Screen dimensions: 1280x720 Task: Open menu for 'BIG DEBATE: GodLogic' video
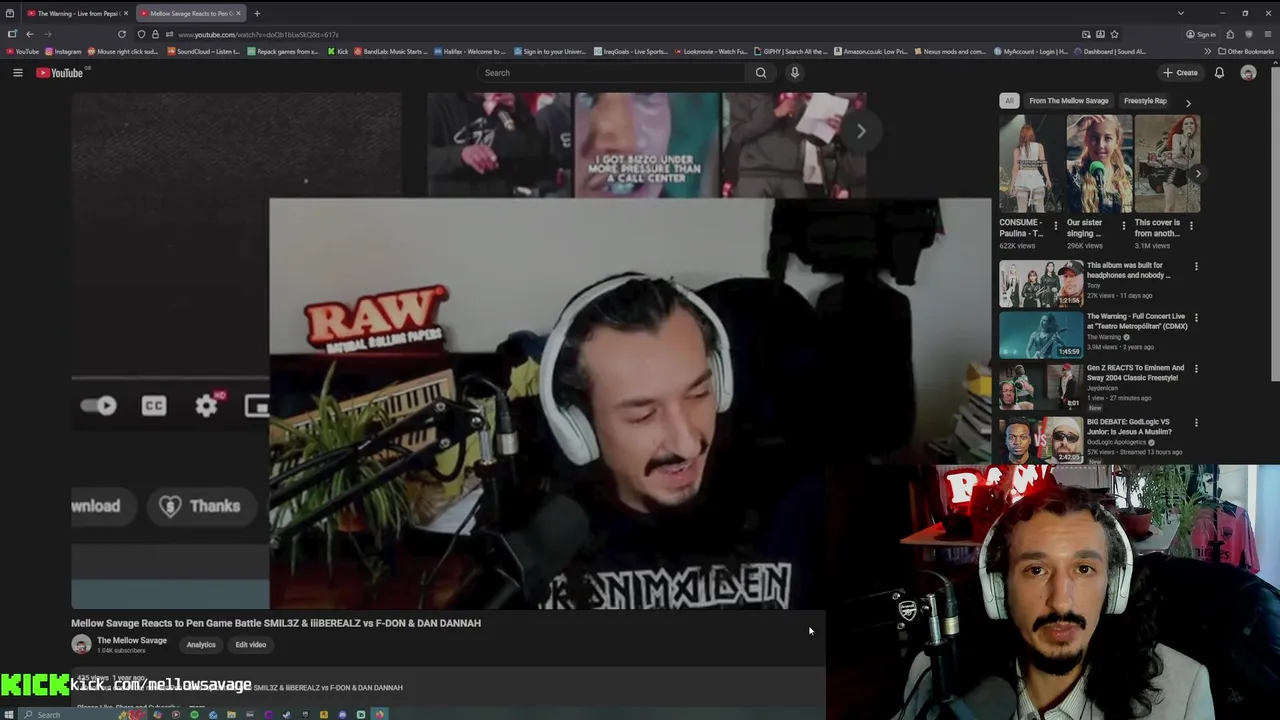click(x=1196, y=423)
